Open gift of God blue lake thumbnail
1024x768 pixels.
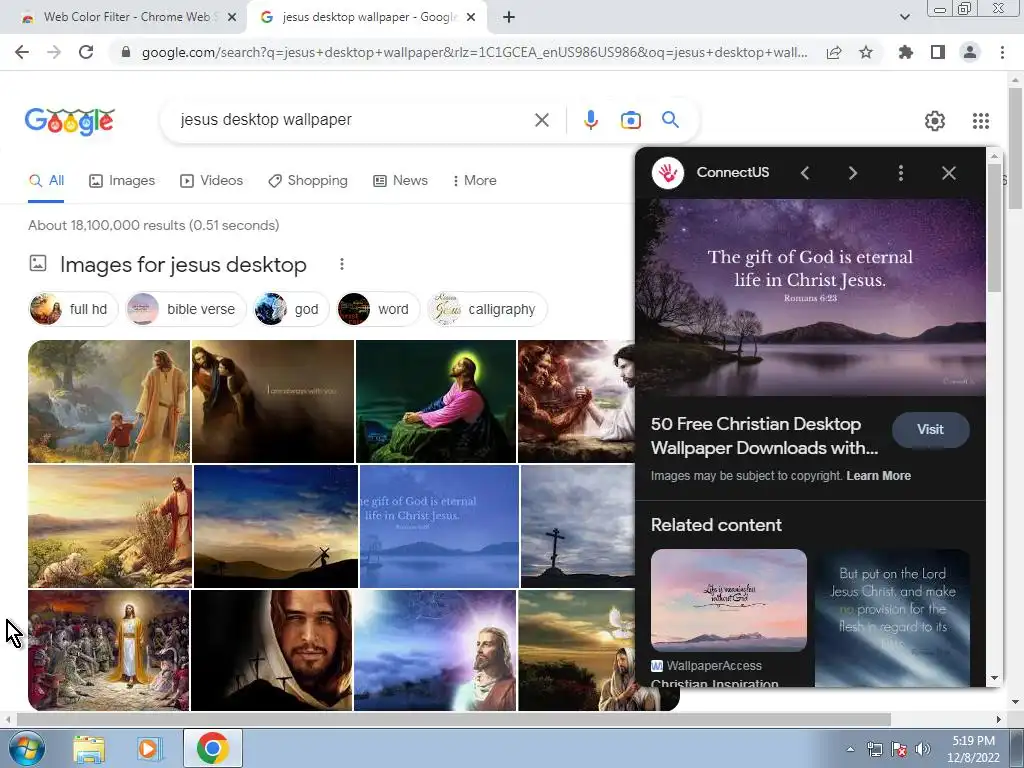(439, 526)
